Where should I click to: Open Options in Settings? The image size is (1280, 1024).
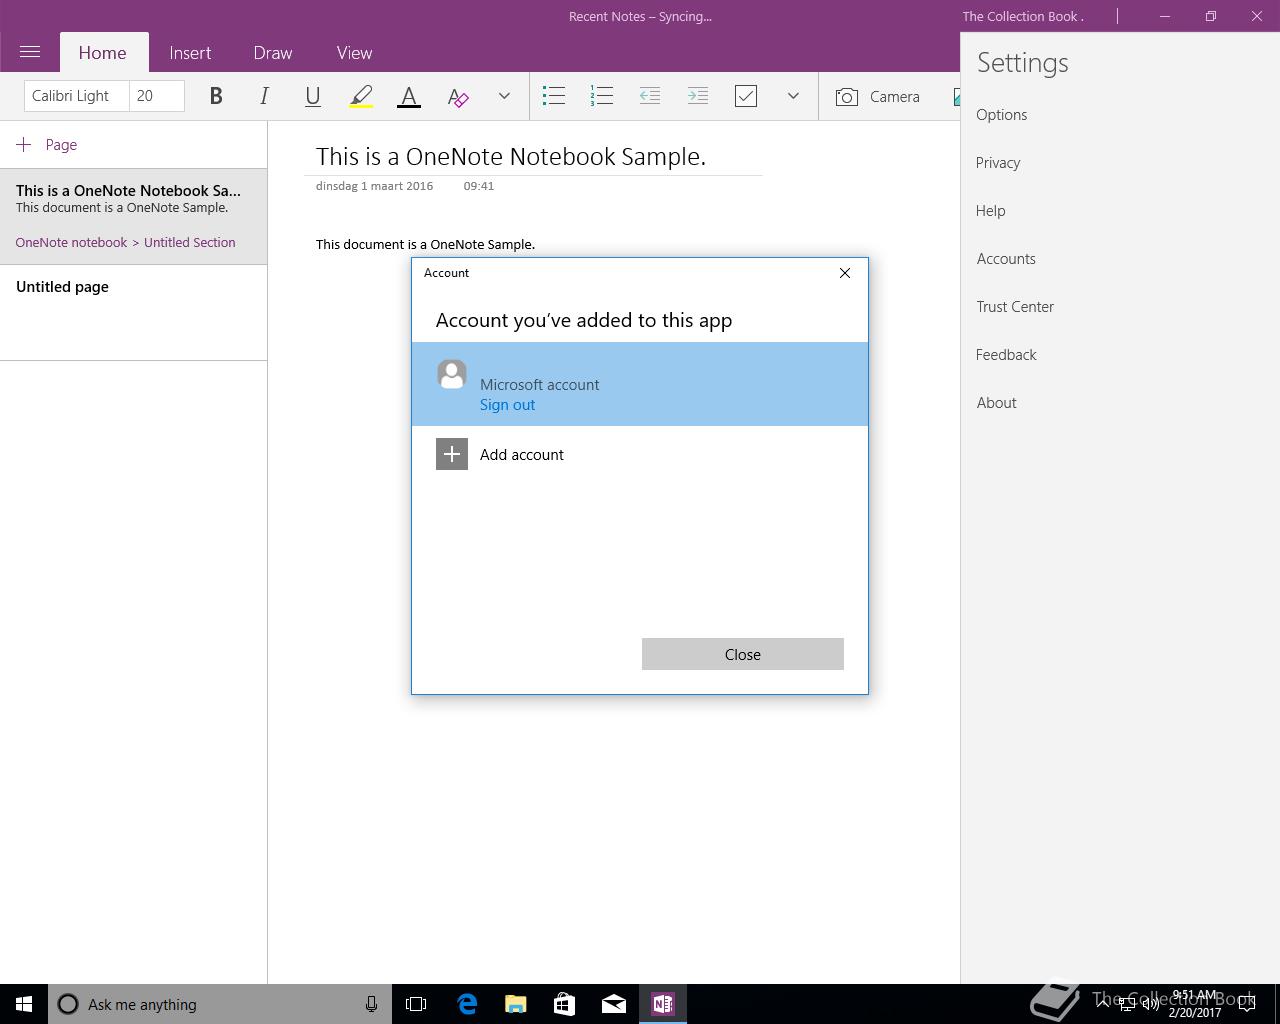click(x=1001, y=115)
